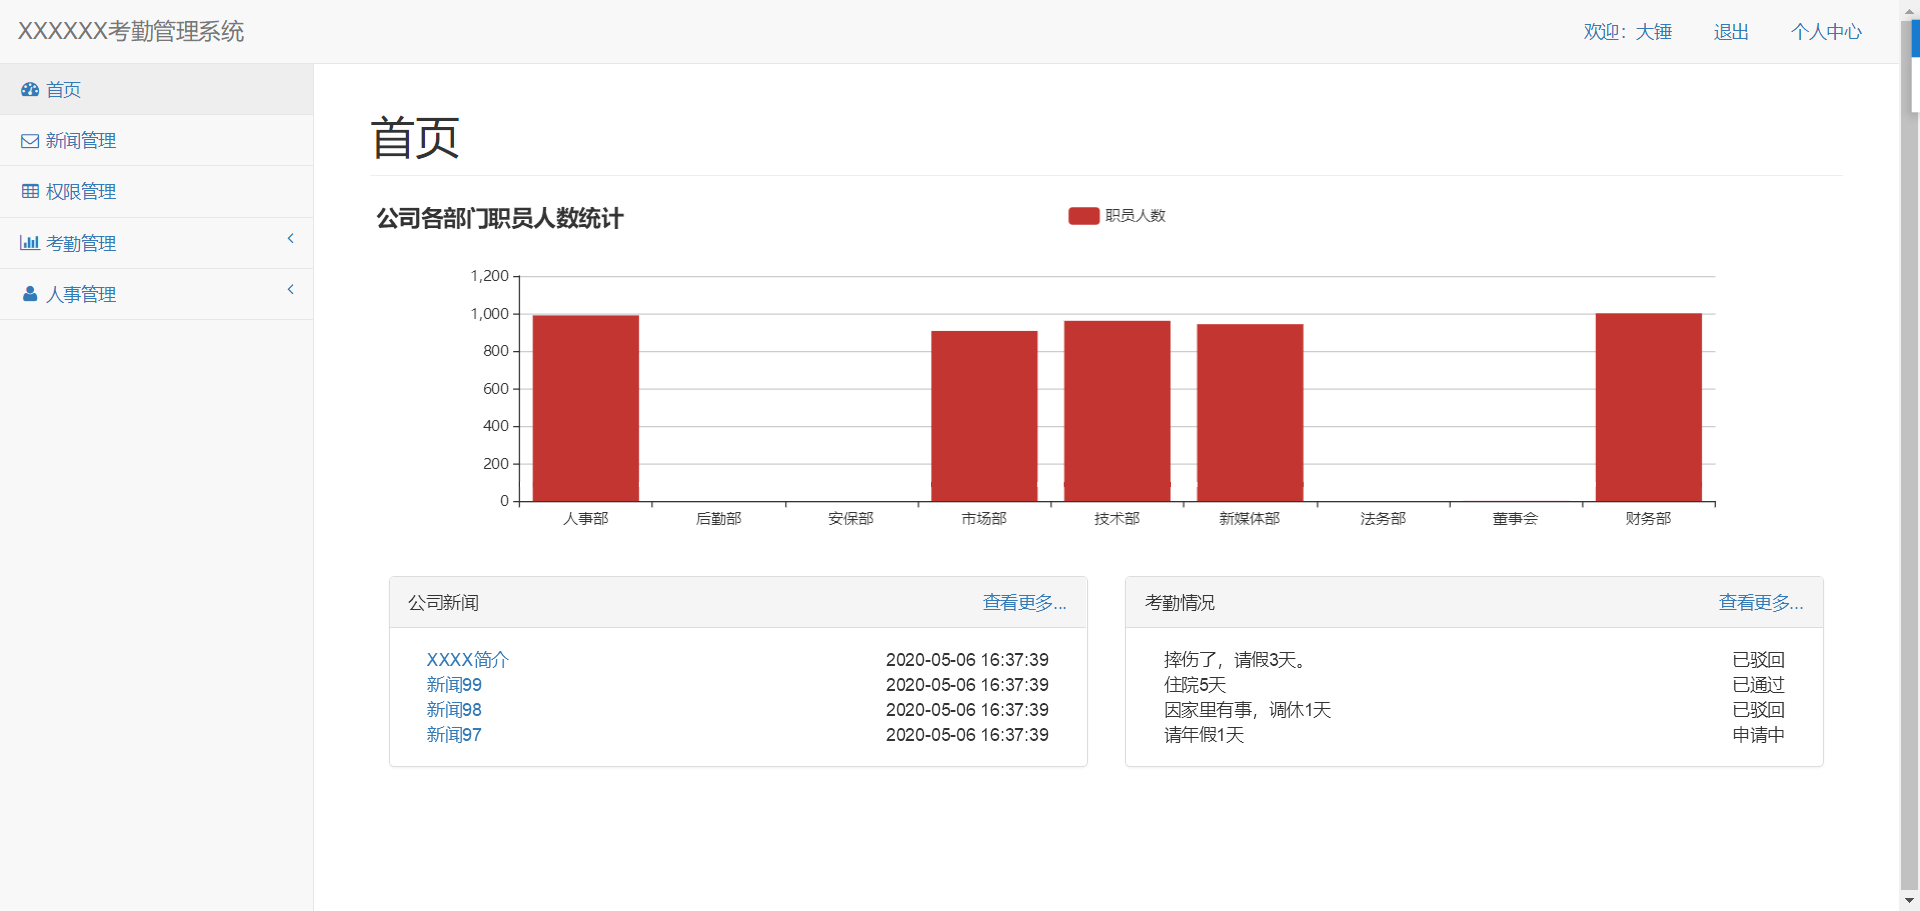
Task: Expand the 人事管理 submenu chevron
Action: coord(291,289)
